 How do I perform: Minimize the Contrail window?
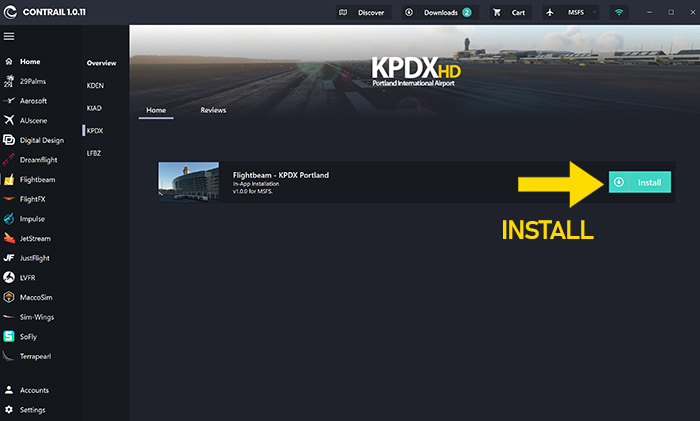650,13
